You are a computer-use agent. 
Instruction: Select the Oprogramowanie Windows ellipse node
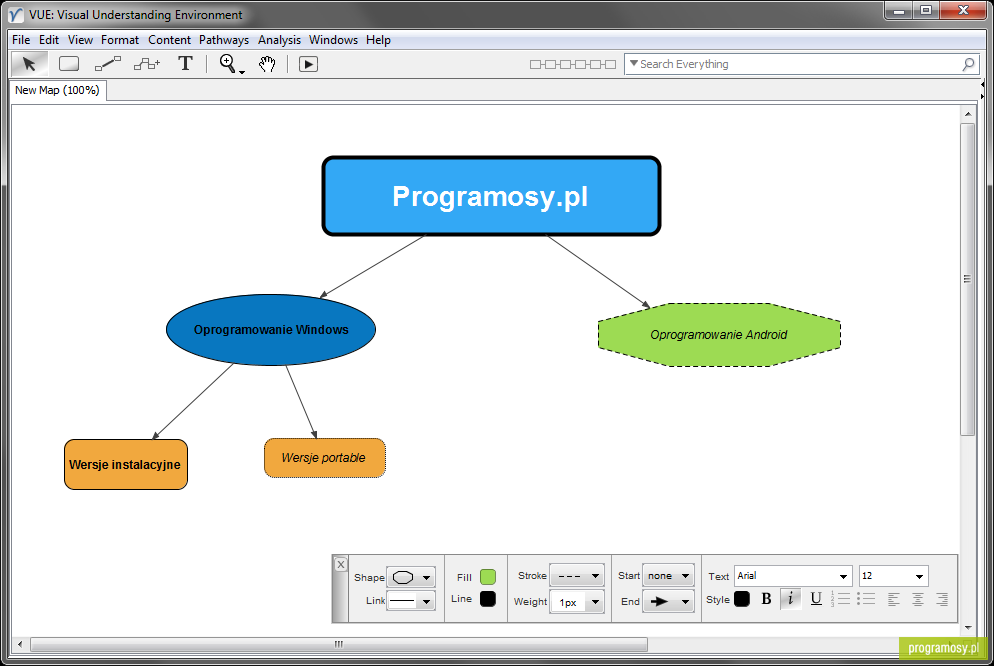[x=271, y=330]
